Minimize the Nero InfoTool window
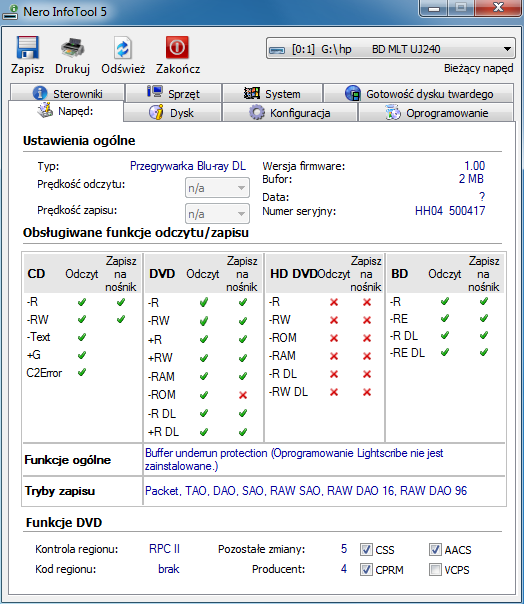This screenshot has width=524, height=604. point(434,8)
